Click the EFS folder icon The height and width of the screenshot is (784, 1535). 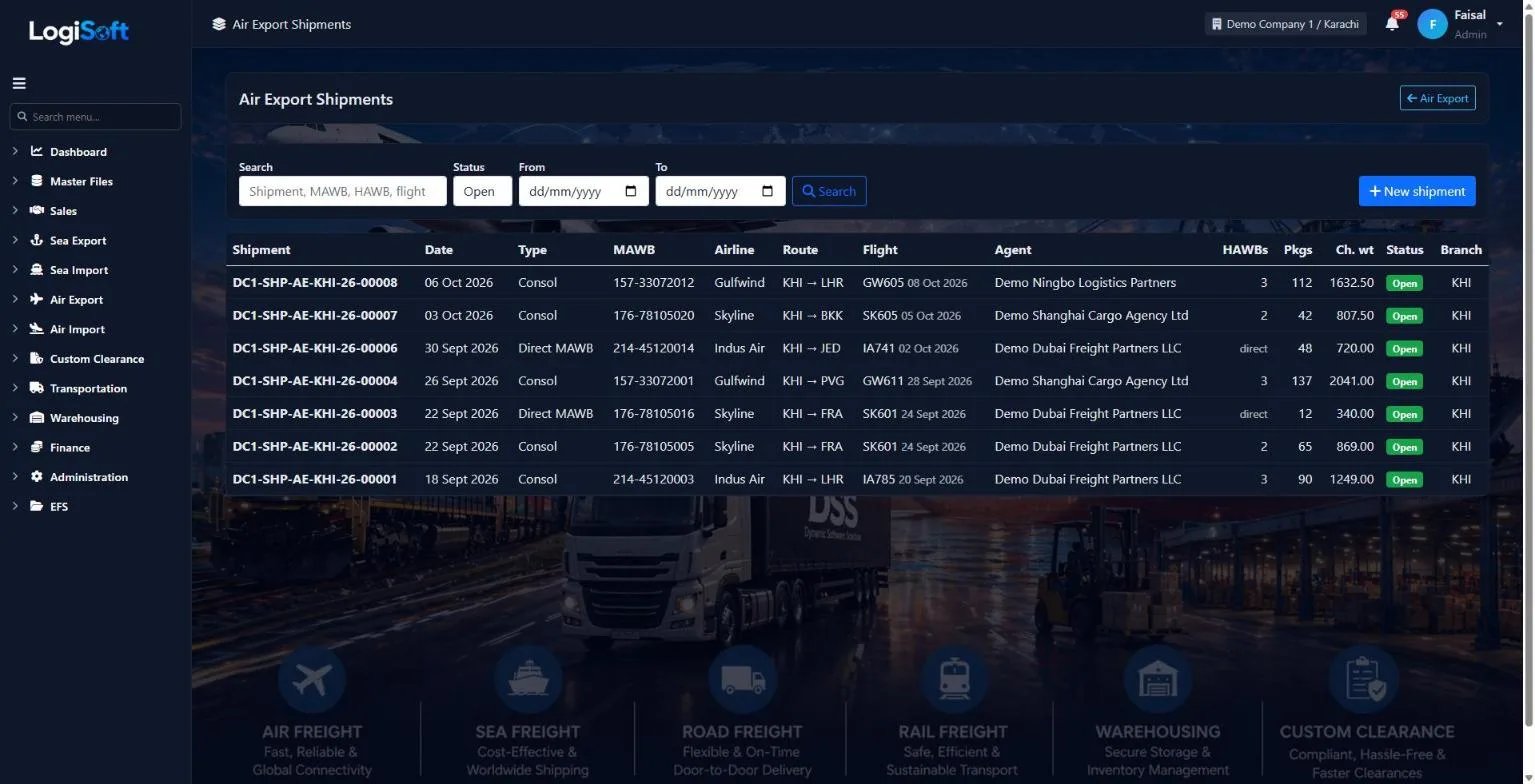(x=37, y=506)
